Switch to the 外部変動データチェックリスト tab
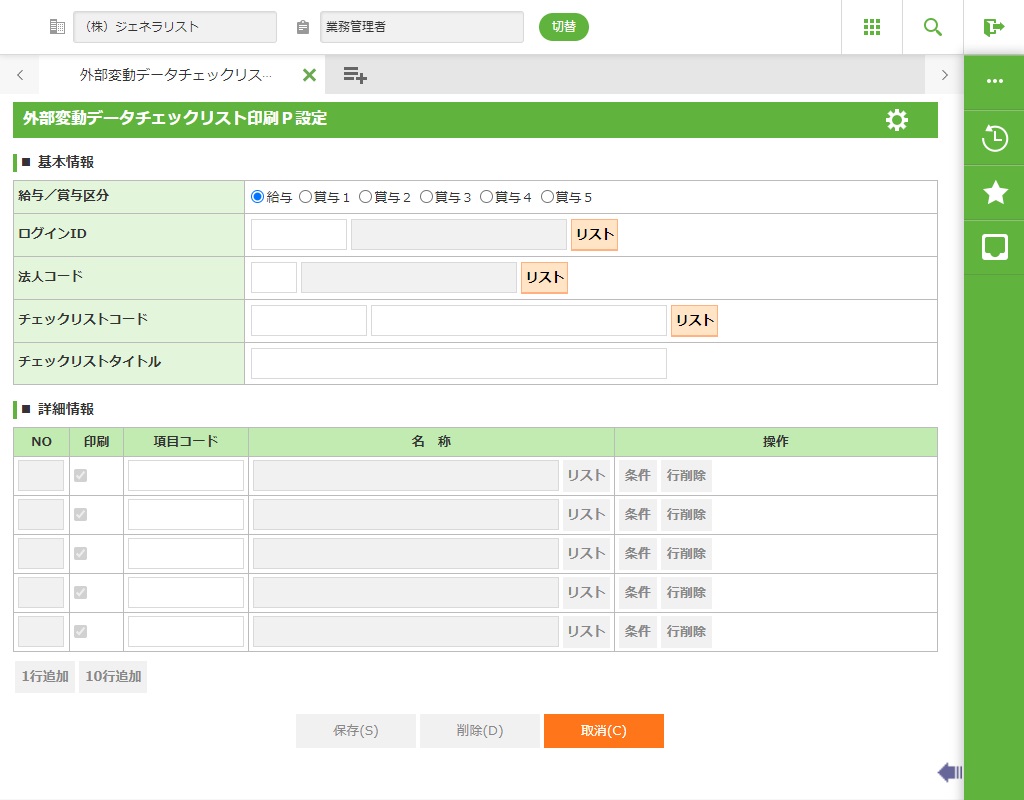Screen dimensions: 1024x800 175,75
